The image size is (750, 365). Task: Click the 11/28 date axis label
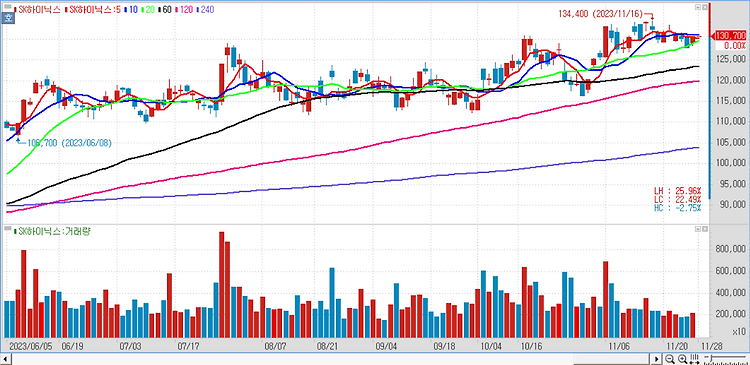point(711,345)
